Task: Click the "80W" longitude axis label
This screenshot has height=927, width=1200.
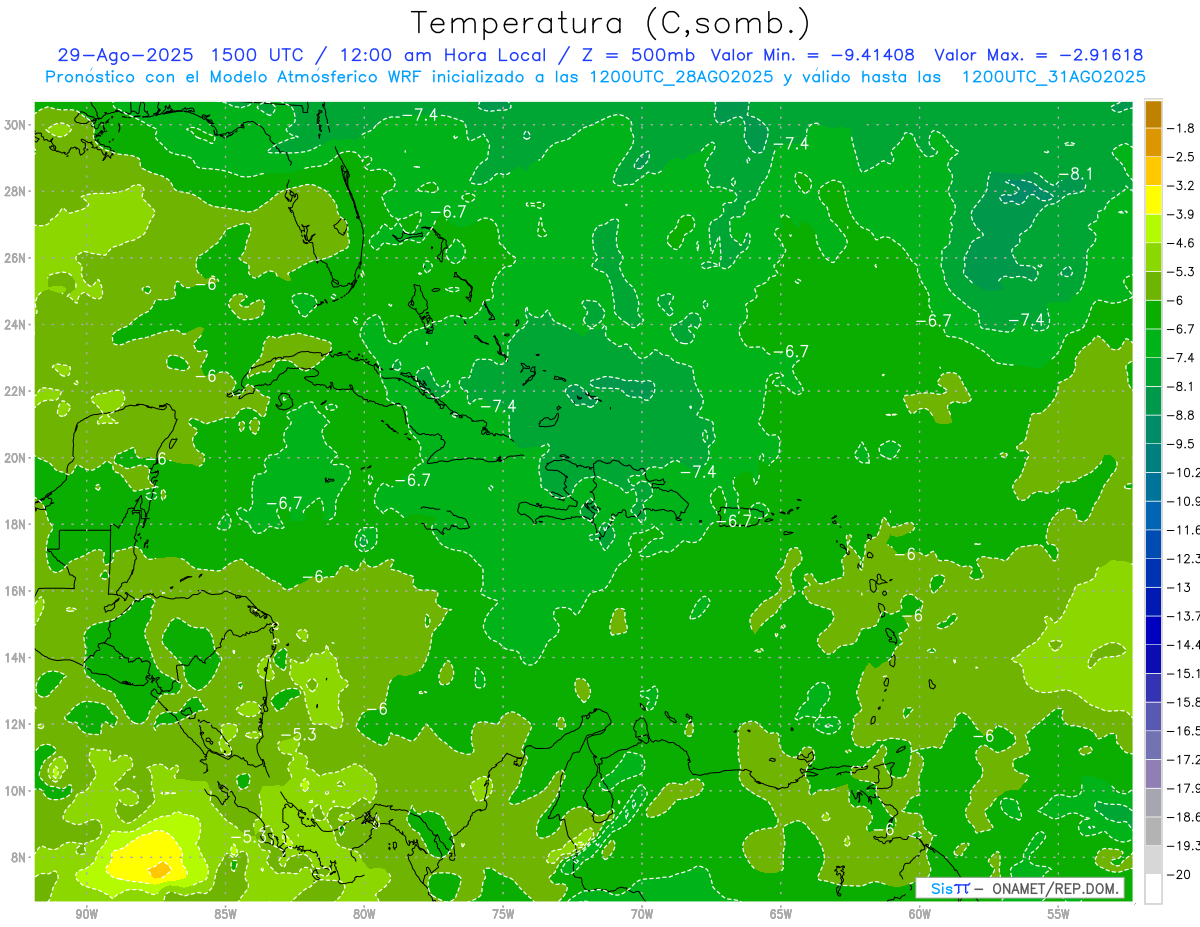Action: click(364, 914)
